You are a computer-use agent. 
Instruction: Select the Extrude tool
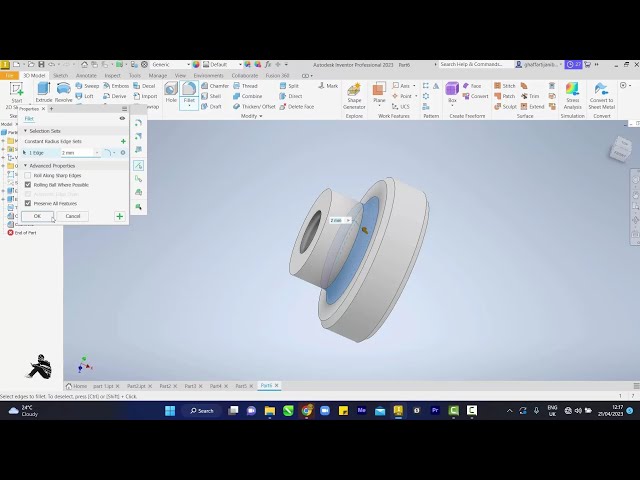[x=44, y=92]
